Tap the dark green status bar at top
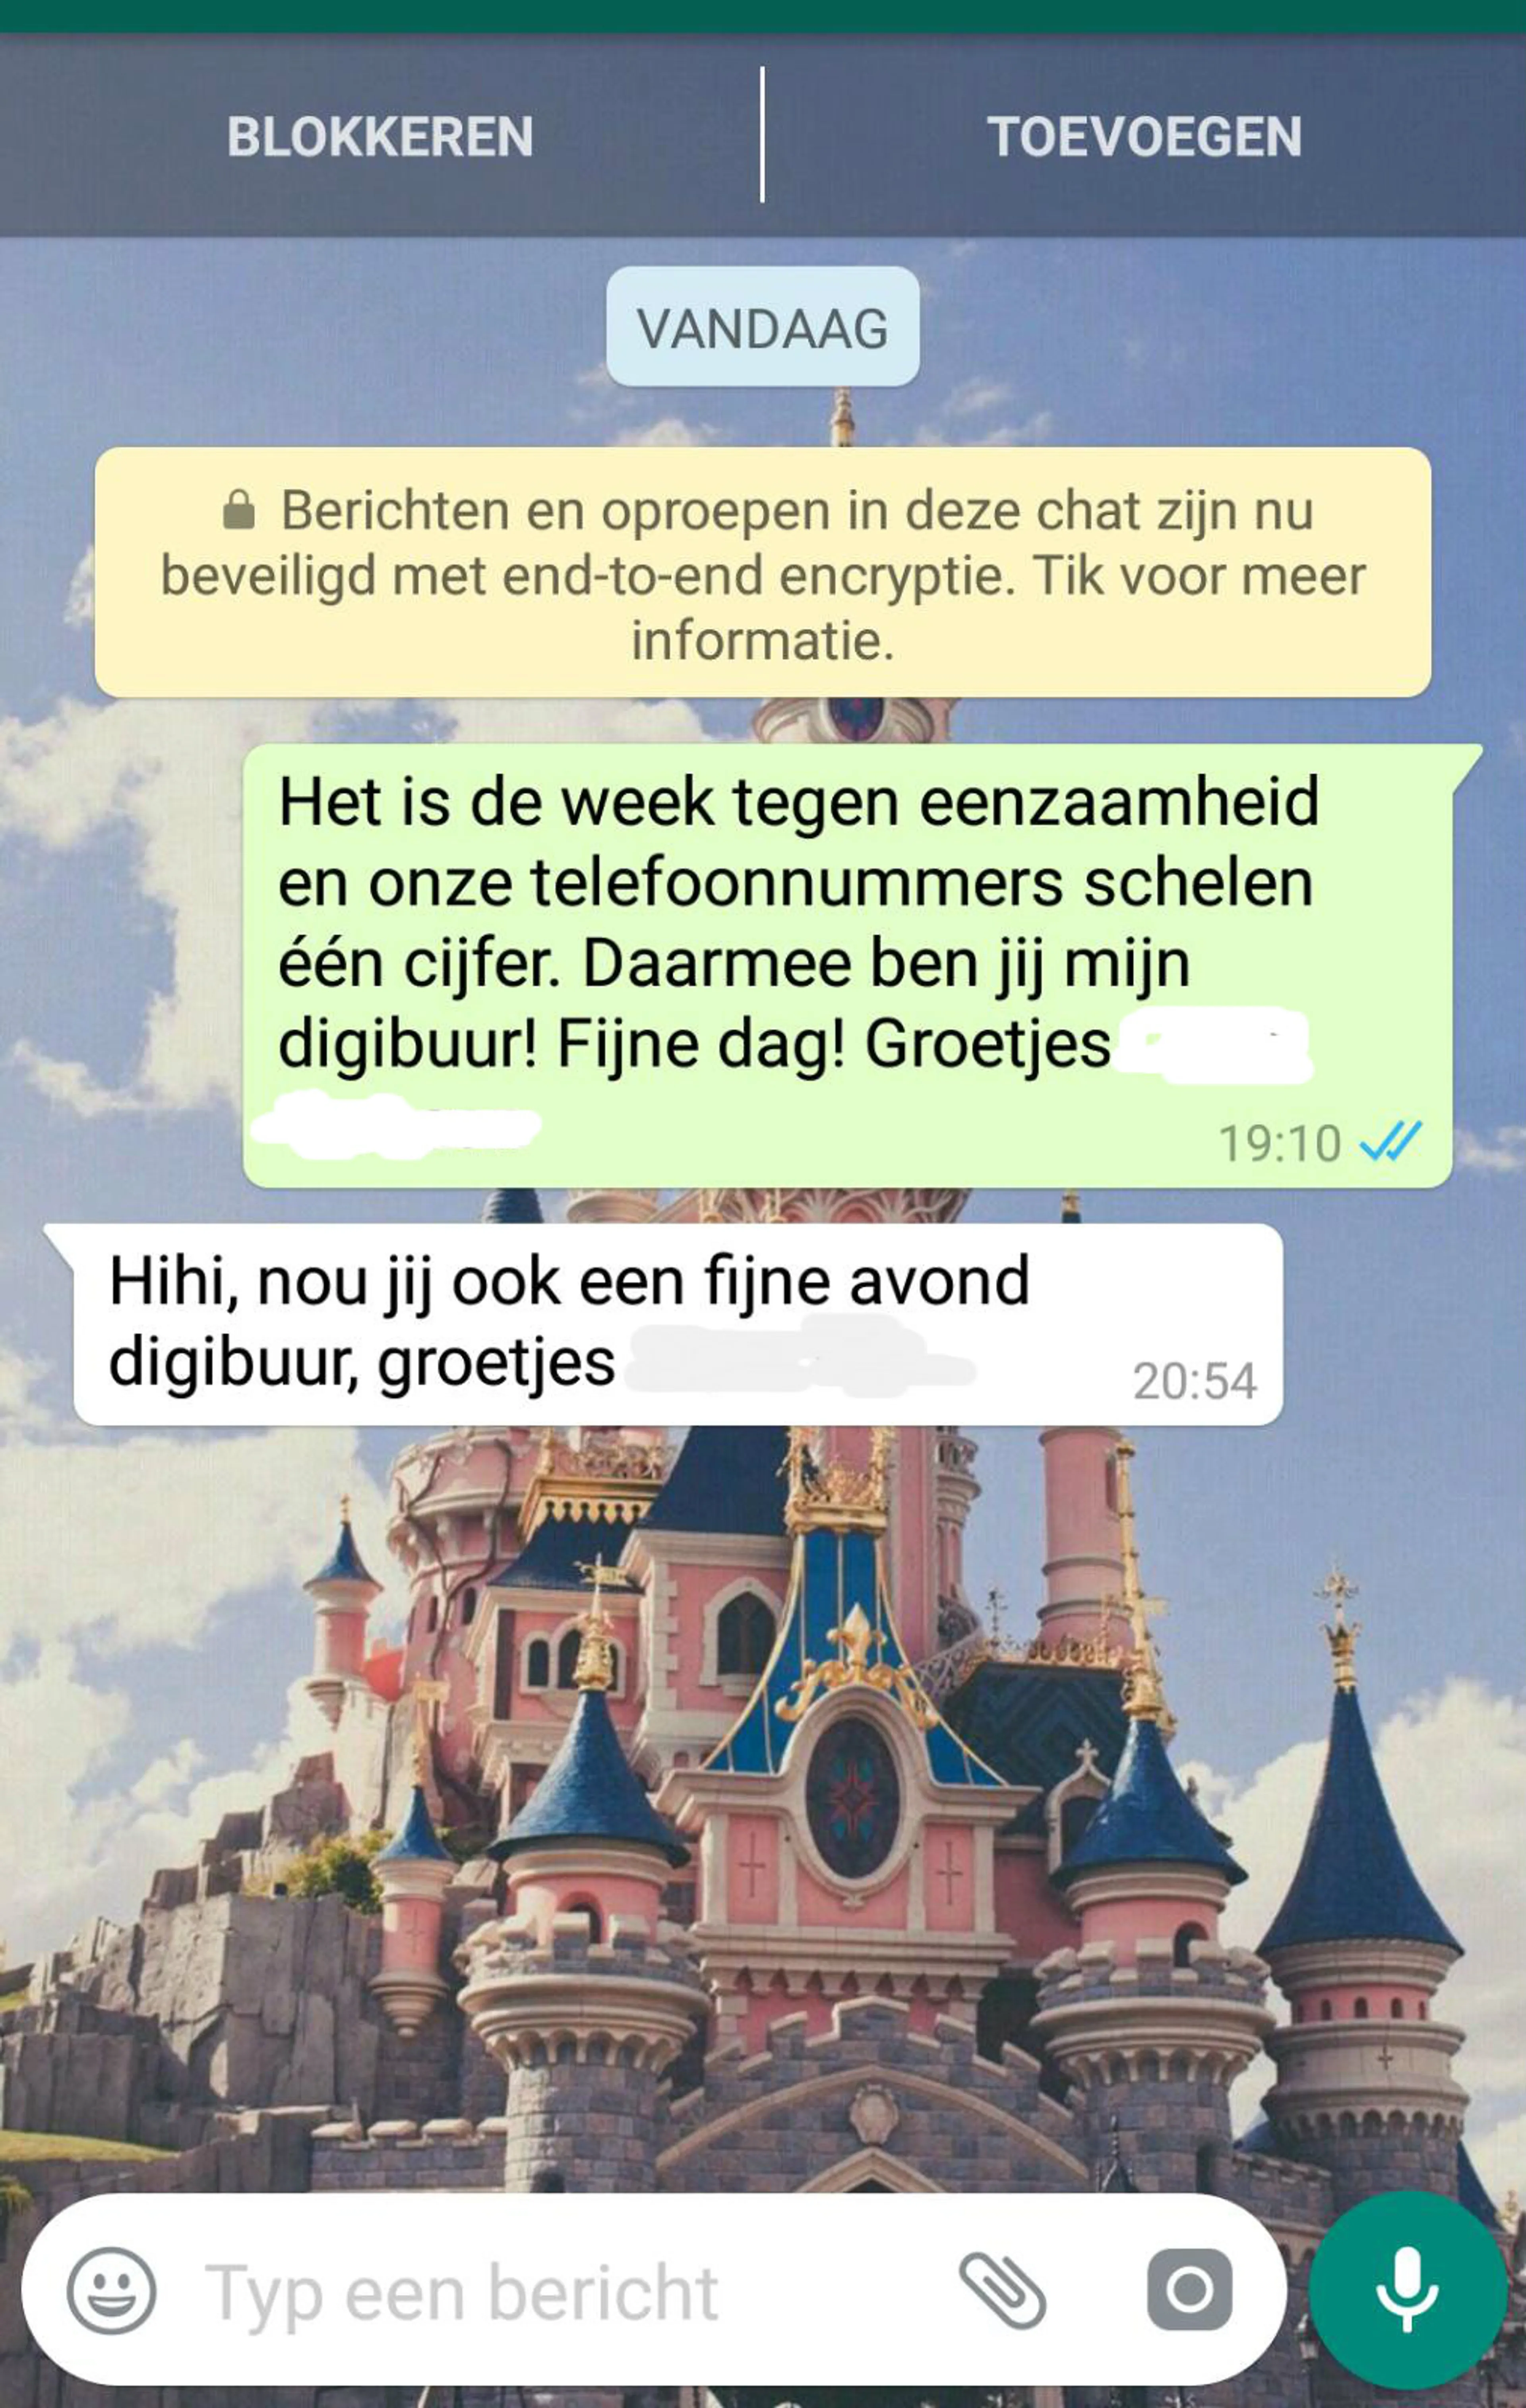1526x2408 pixels. (763, 16)
